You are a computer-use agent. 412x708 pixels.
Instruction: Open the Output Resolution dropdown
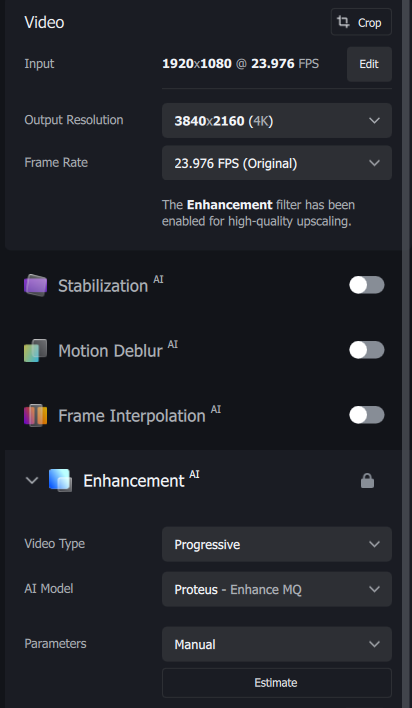pos(276,121)
